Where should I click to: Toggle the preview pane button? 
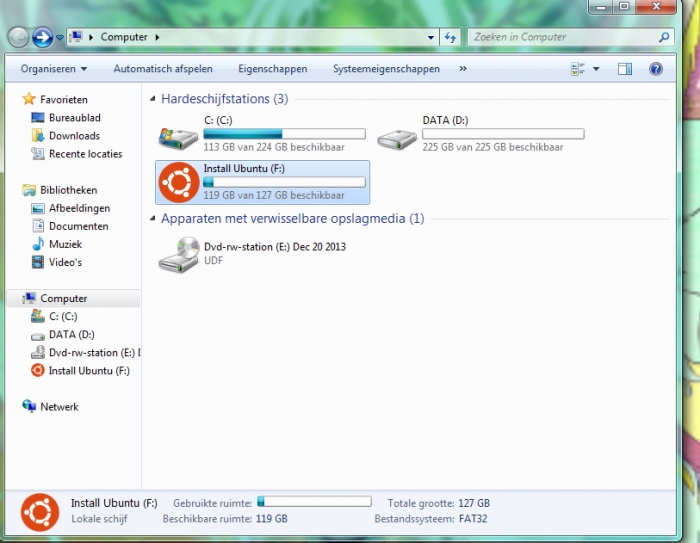pos(625,69)
